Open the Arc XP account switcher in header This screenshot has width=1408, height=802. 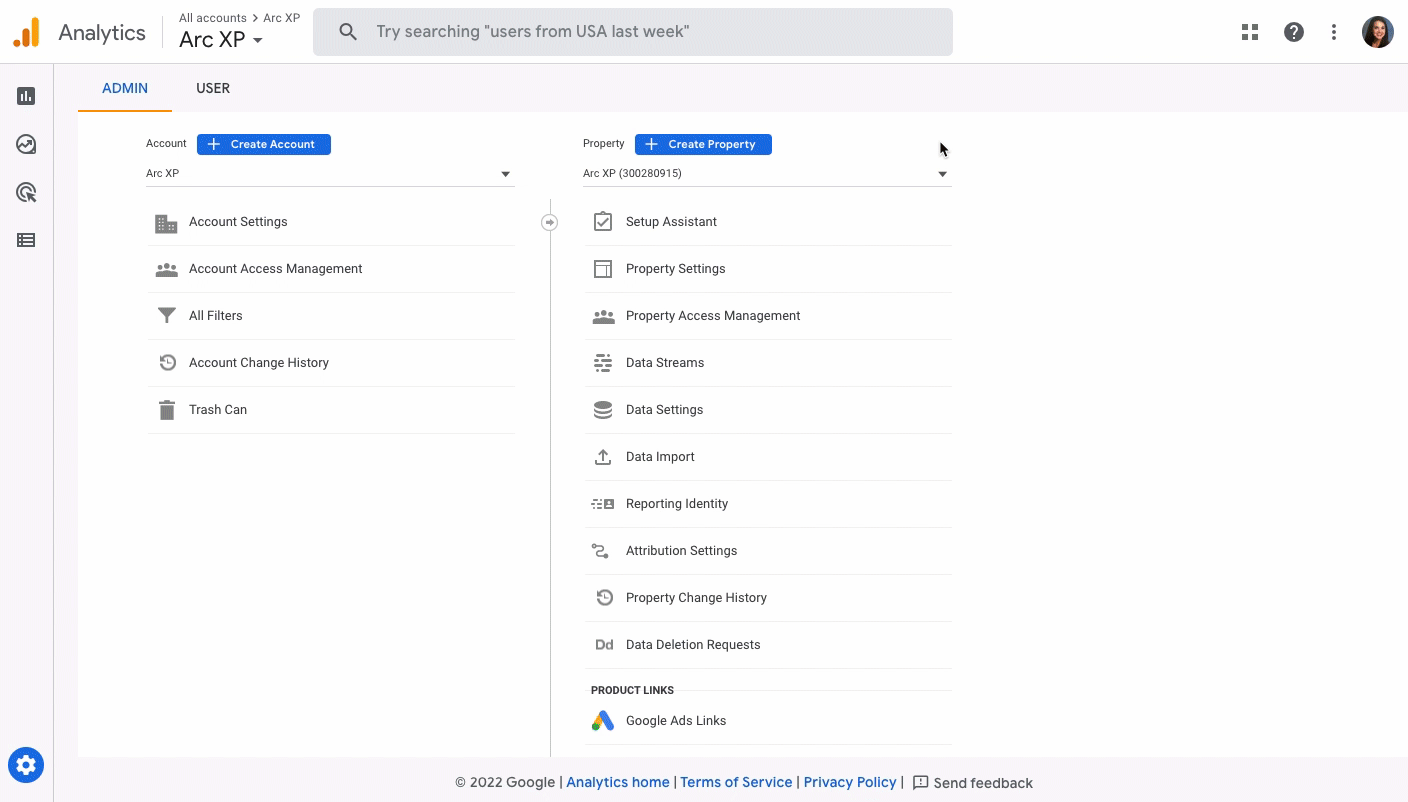point(221,40)
